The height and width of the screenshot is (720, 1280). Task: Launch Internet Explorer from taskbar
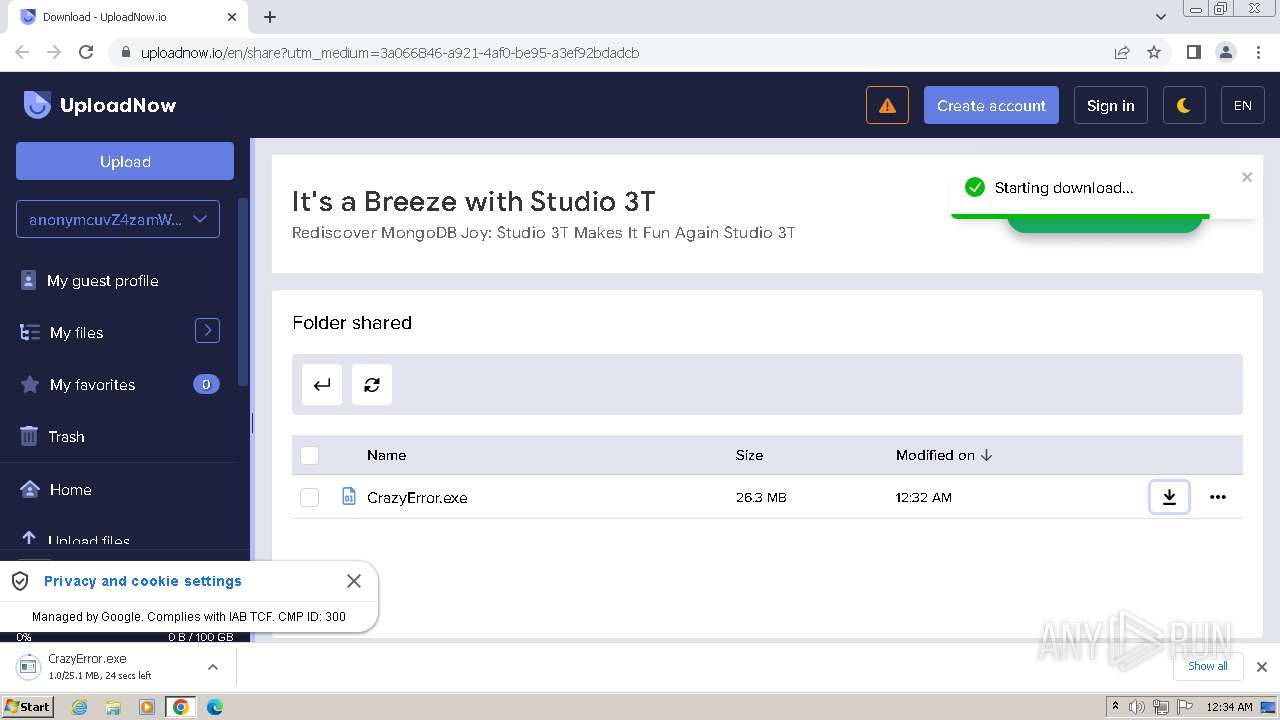[x=79, y=706]
